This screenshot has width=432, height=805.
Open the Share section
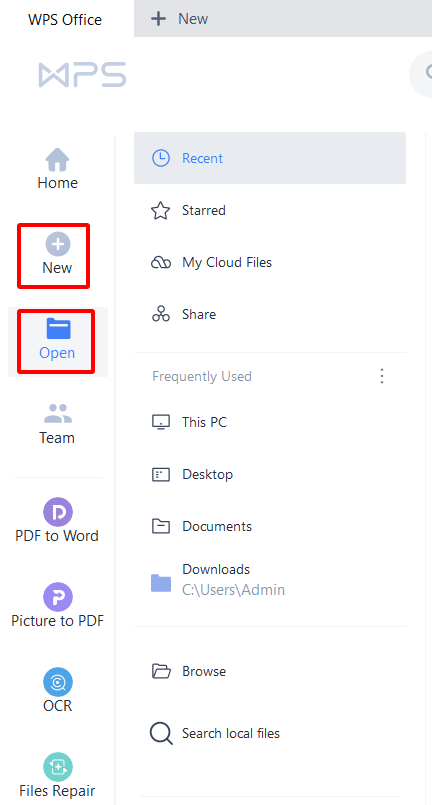[x=270, y=314]
